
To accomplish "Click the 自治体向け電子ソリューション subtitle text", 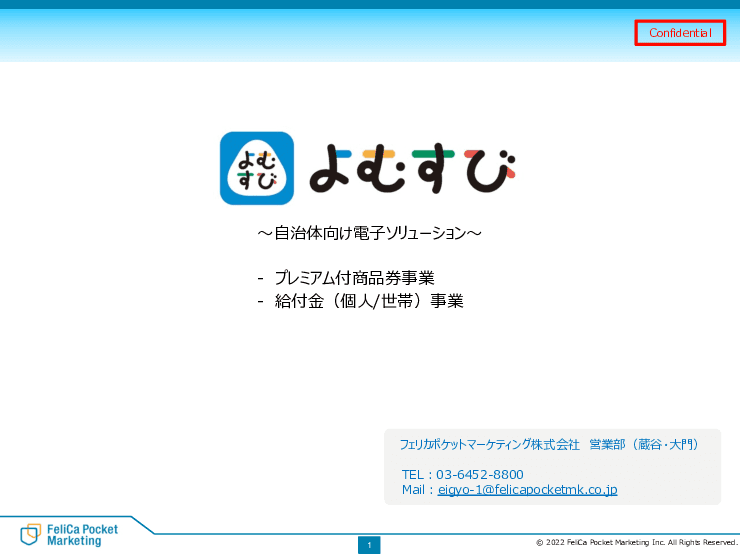I will [x=369, y=234].
